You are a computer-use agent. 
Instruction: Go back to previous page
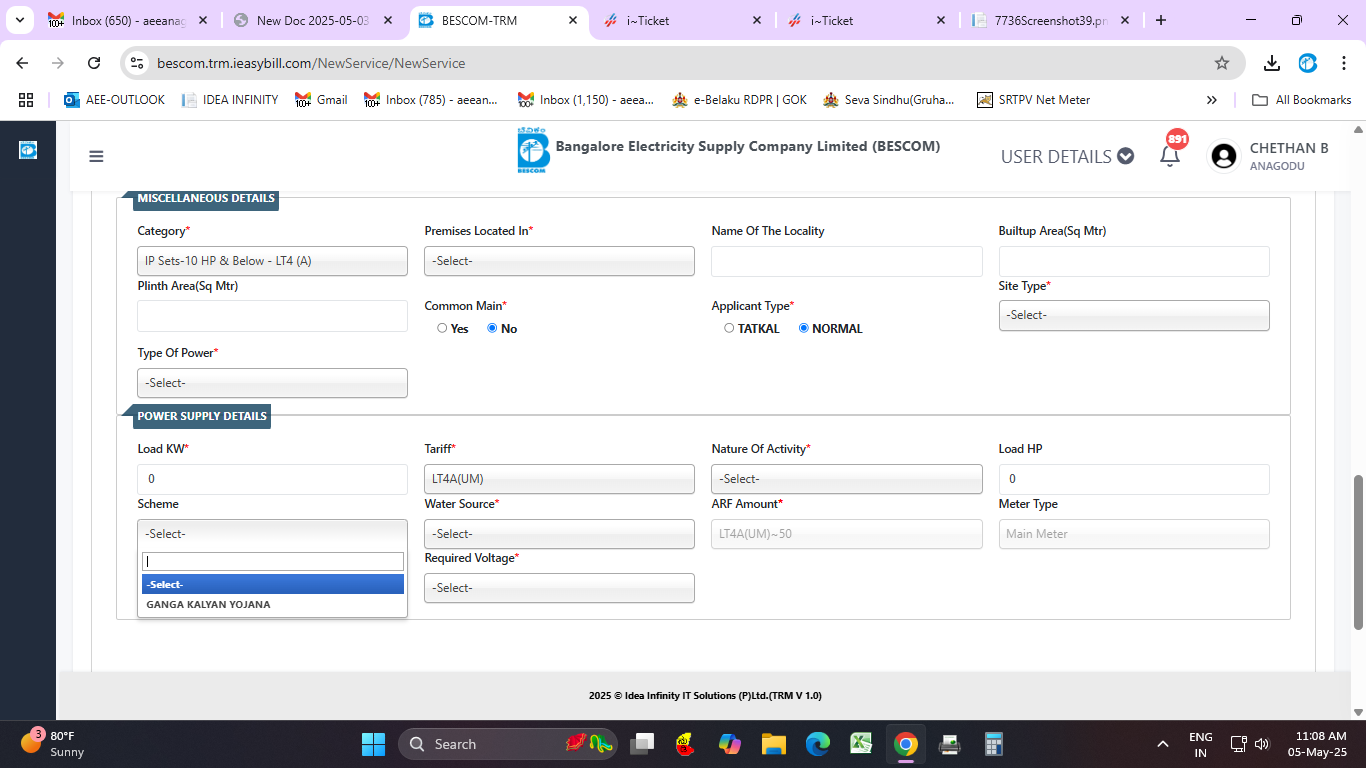tap(22, 63)
